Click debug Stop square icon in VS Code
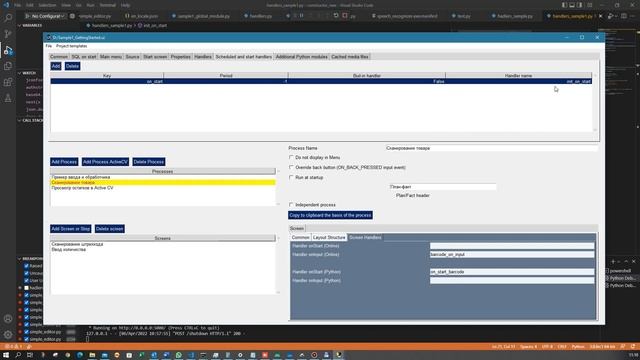Screen dimensions: 640x360 coord(345,16)
